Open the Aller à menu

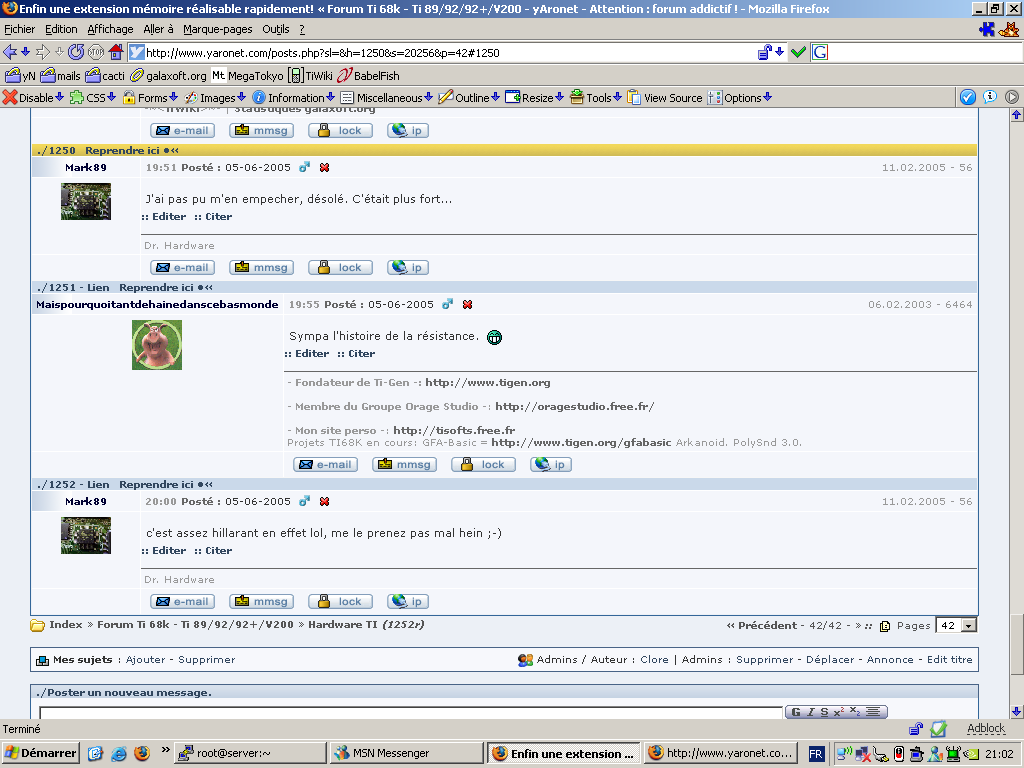(159, 29)
